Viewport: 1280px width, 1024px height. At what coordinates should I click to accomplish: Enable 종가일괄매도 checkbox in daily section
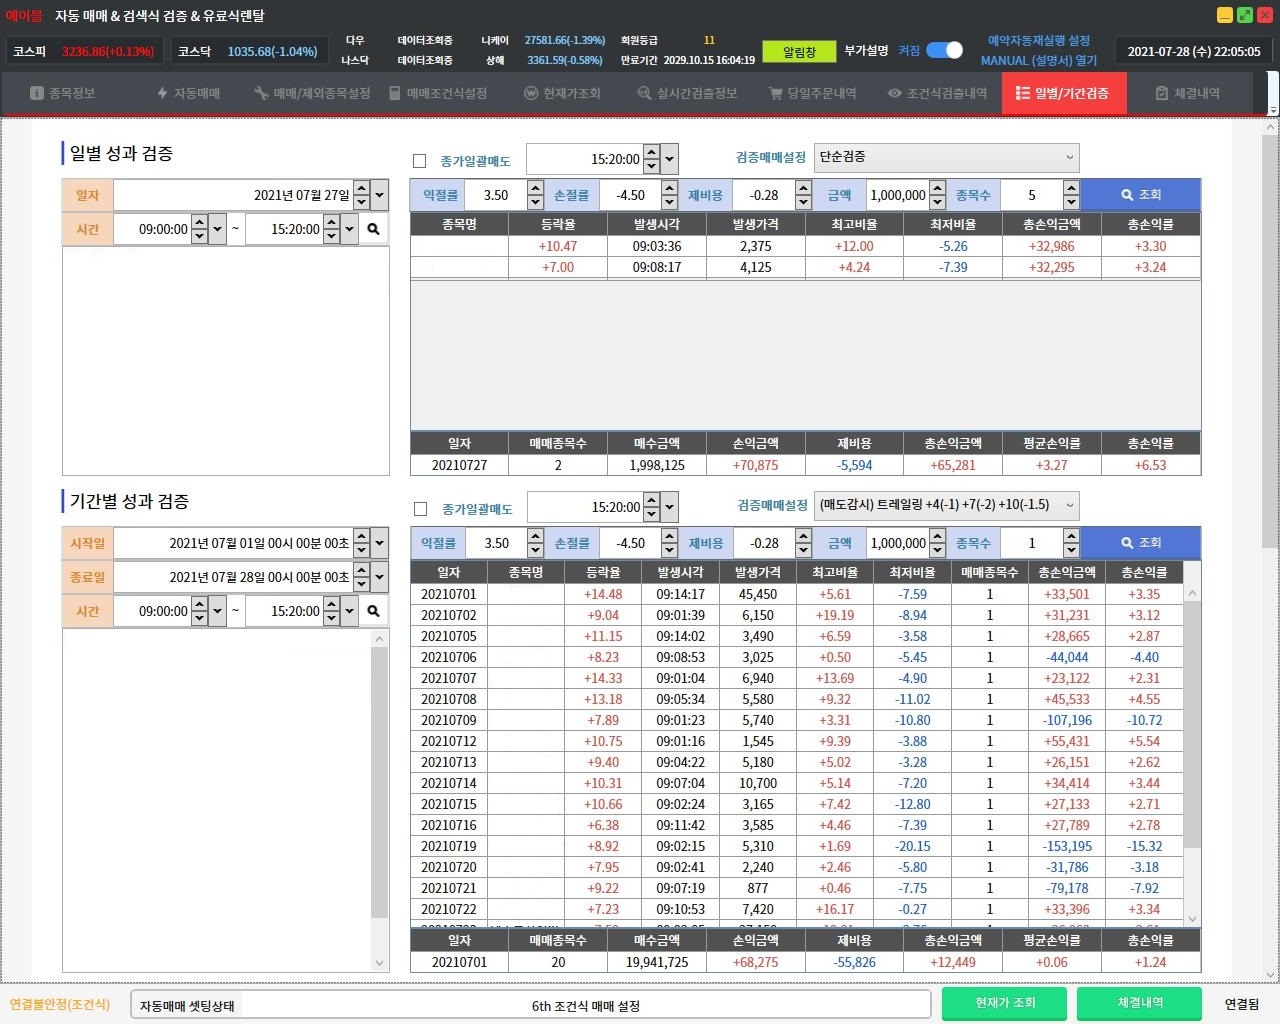point(420,161)
